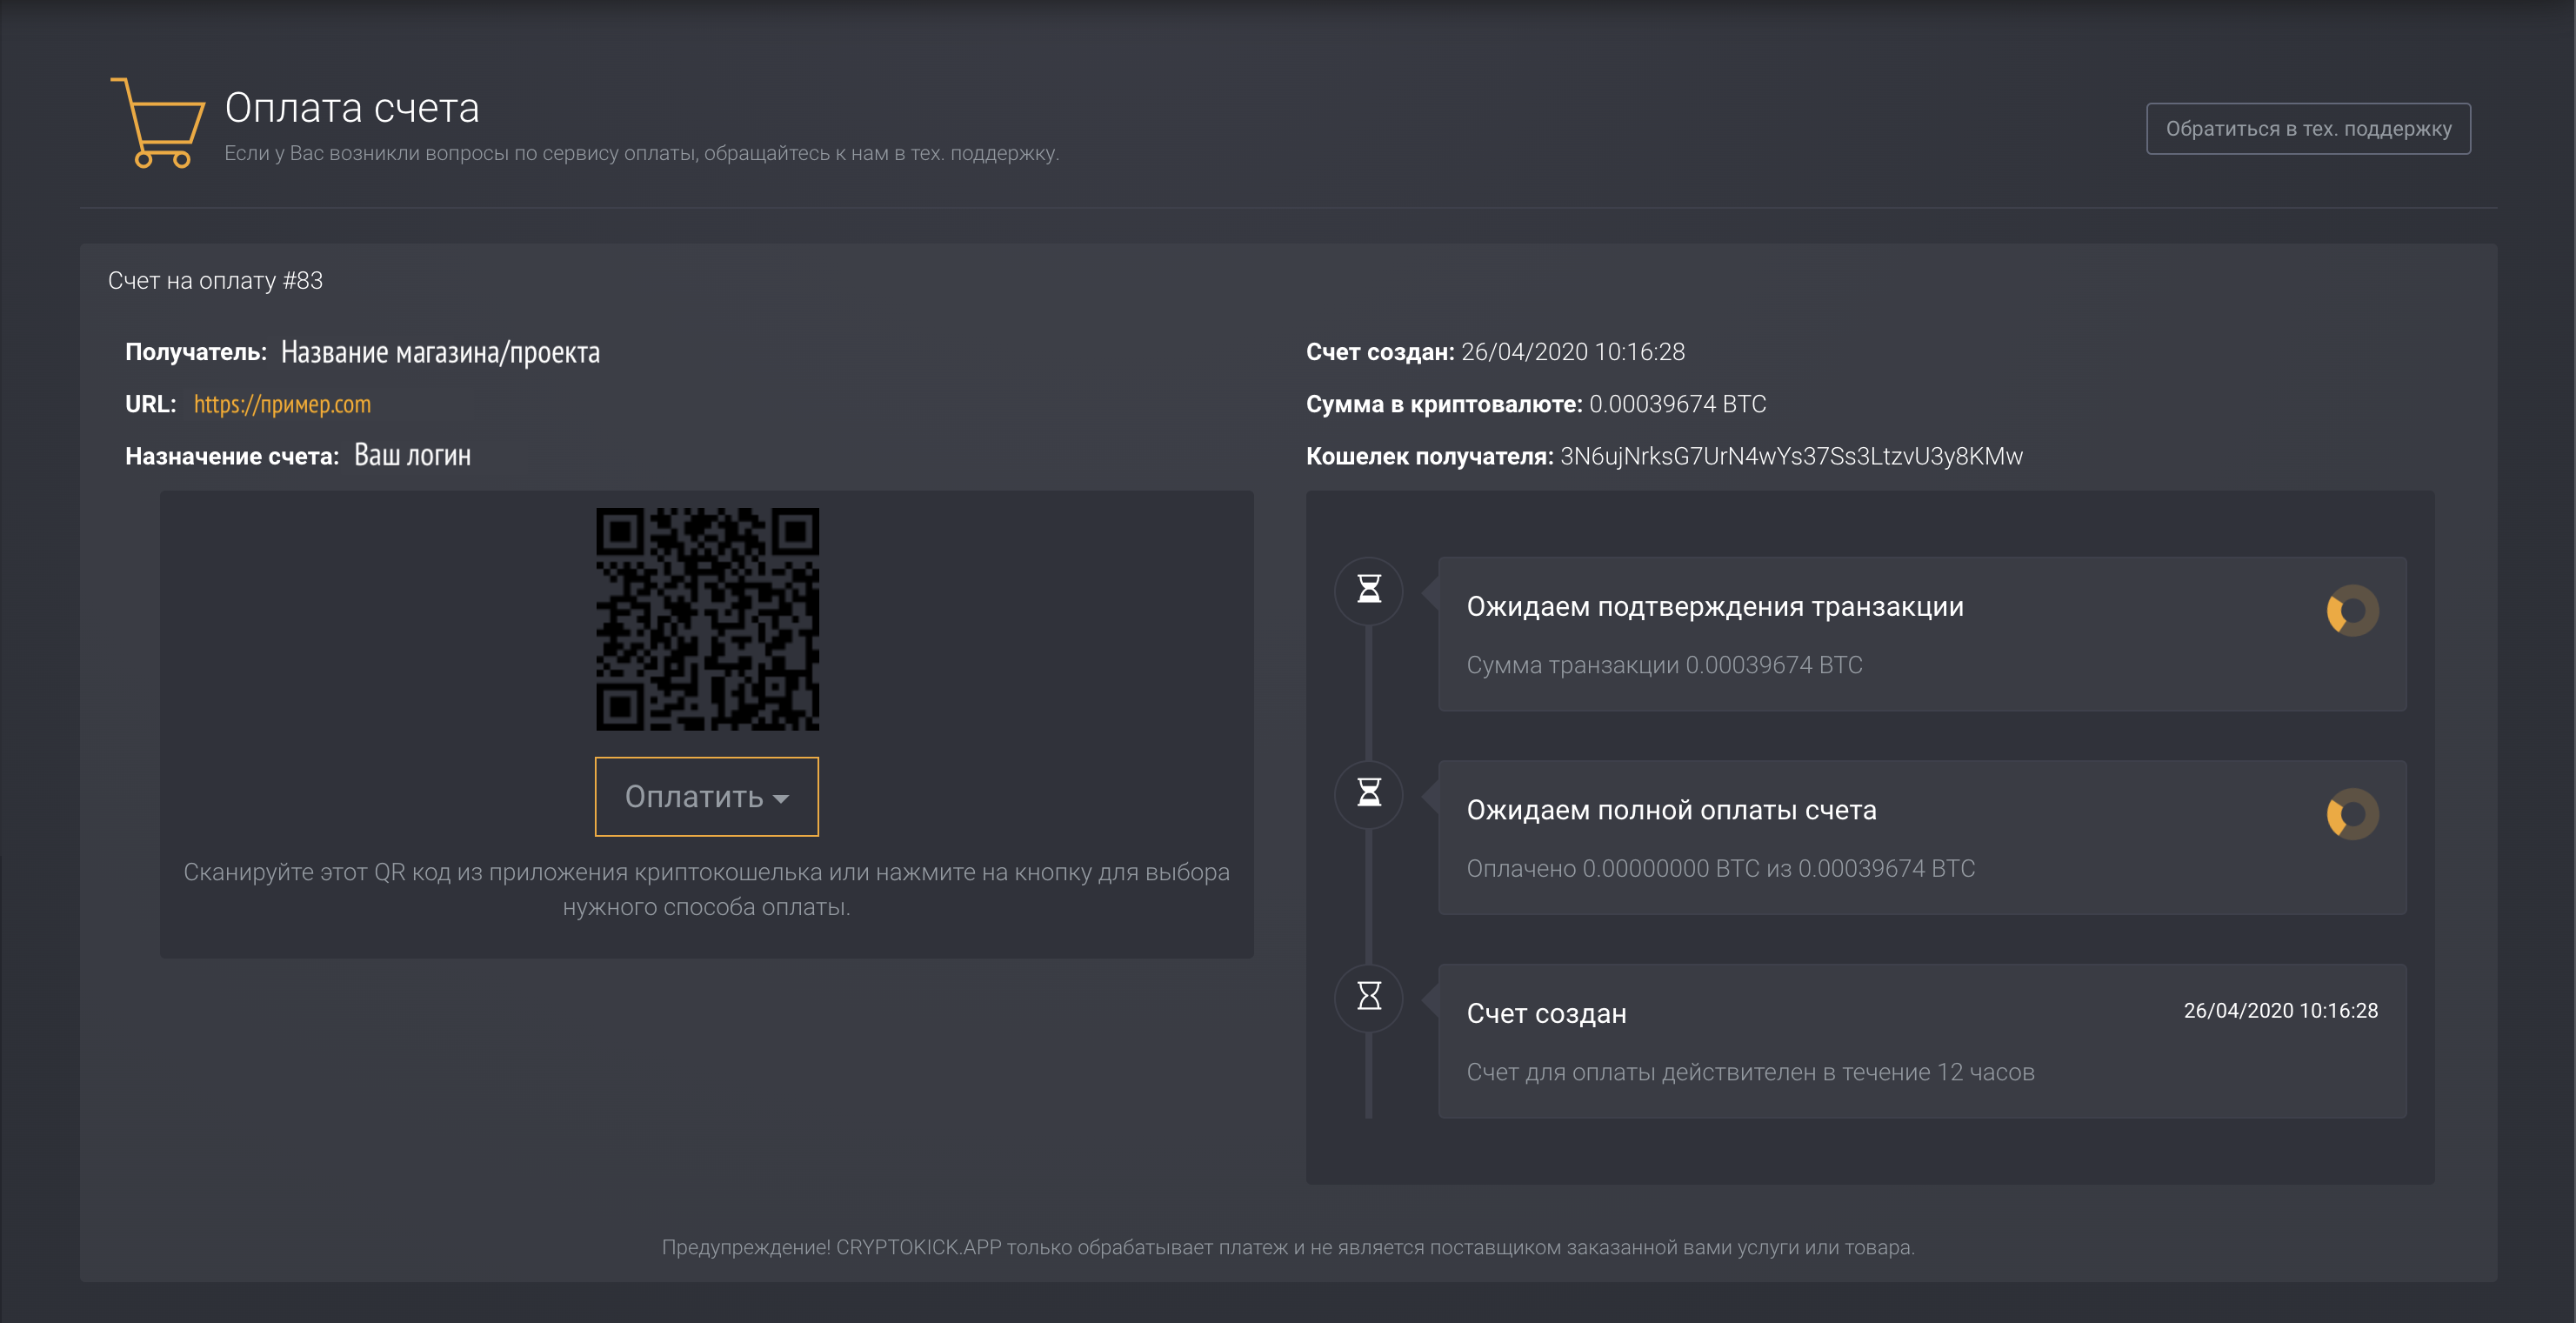Click the payment QR code image
This screenshot has height=1323, width=2576.
tap(707, 619)
